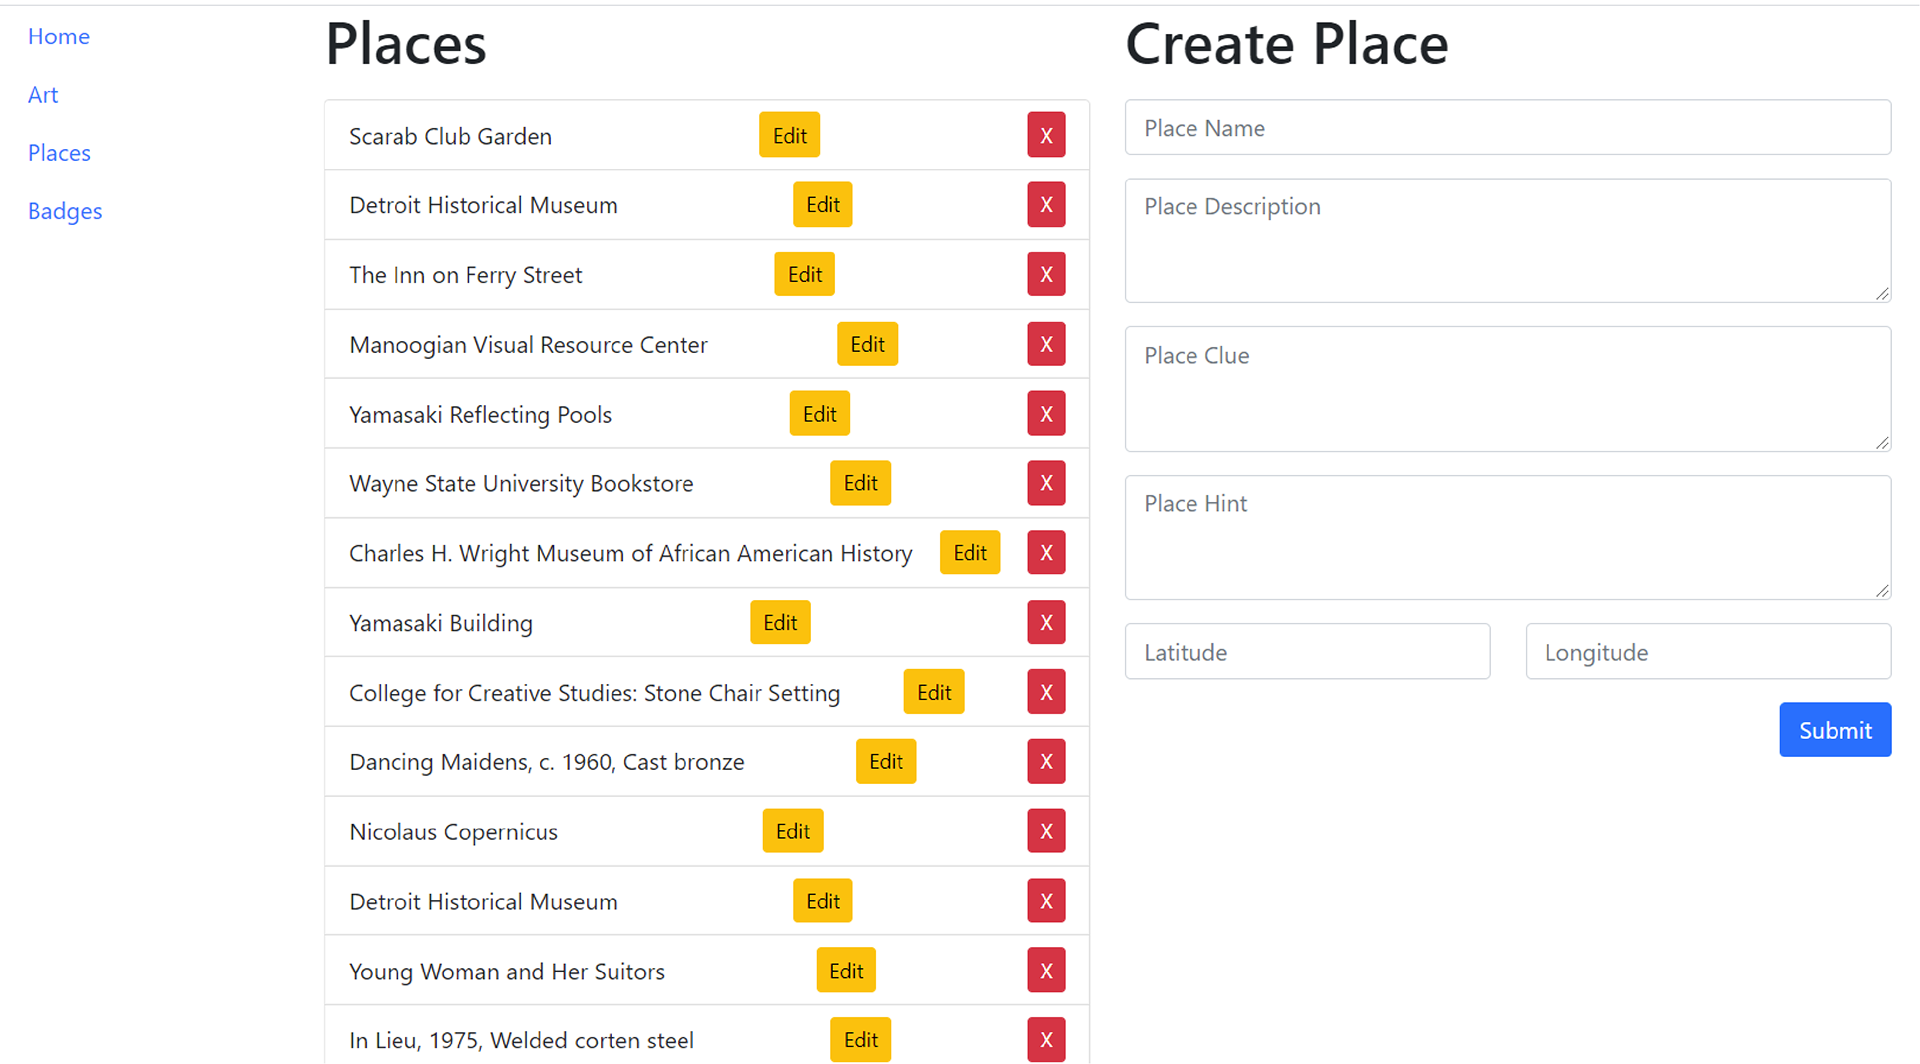Click 'Charles H. Wright Museum of African American History'
The width and height of the screenshot is (1920, 1064).
[x=630, y=554]
